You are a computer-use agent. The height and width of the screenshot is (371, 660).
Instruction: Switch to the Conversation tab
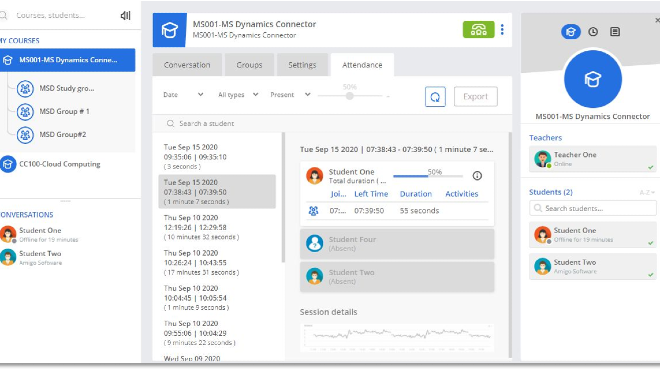[x=187, y=65]
